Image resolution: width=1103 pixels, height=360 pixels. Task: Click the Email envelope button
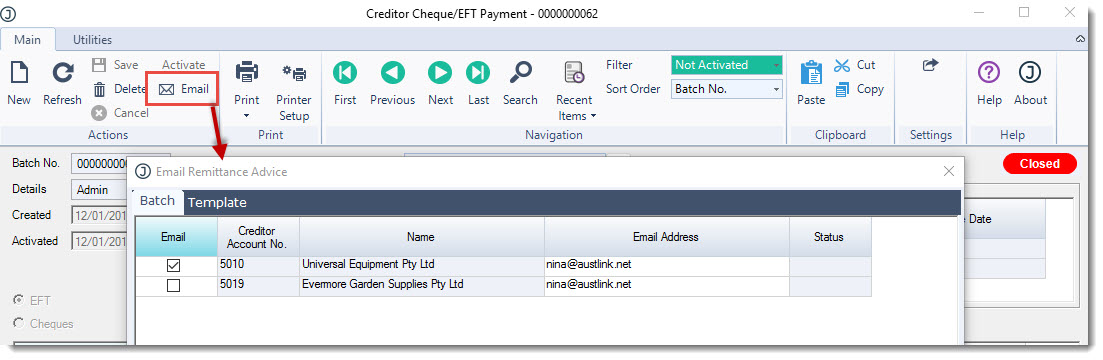pyautogui.click(x=183, y=89)
